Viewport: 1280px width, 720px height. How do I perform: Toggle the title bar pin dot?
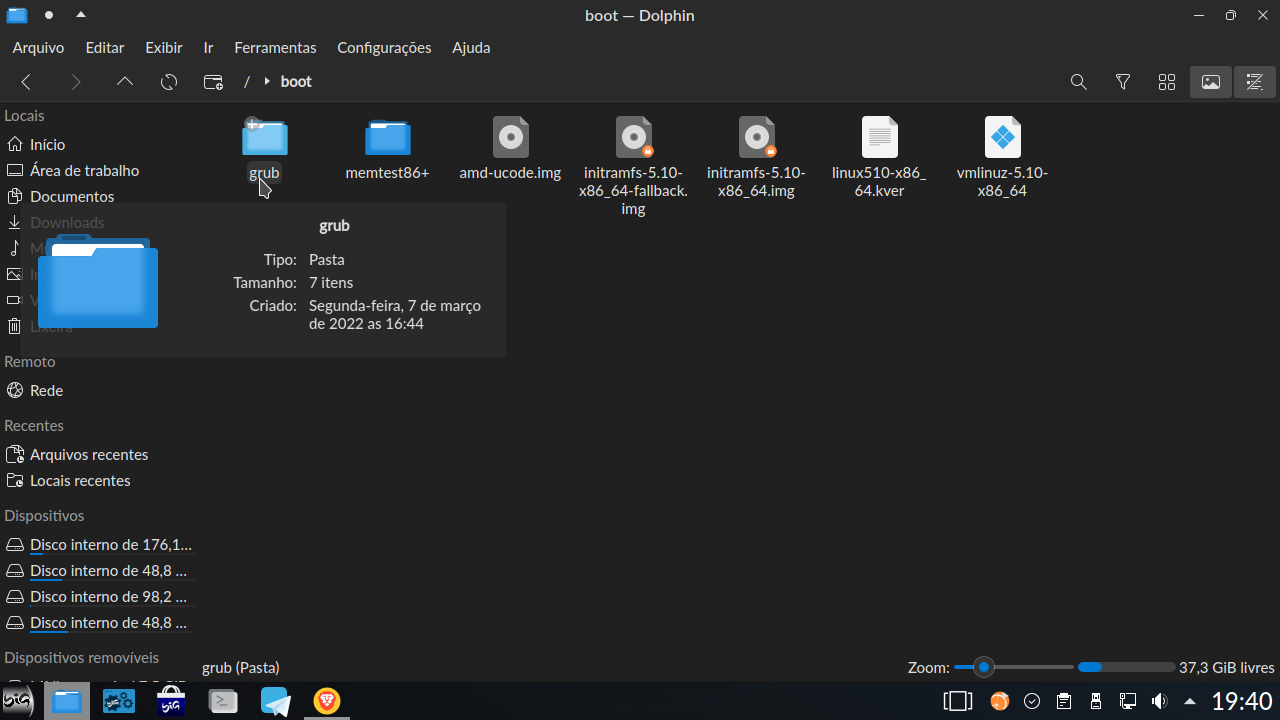click(x=49, y=15)
